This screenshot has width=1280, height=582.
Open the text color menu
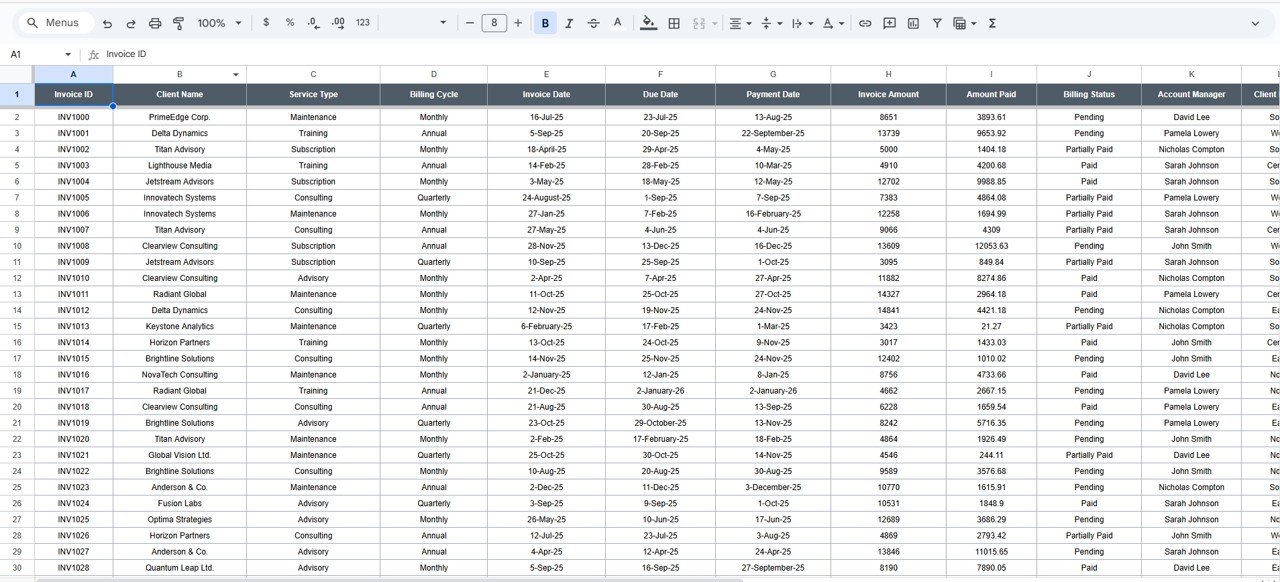pos(618,21)
